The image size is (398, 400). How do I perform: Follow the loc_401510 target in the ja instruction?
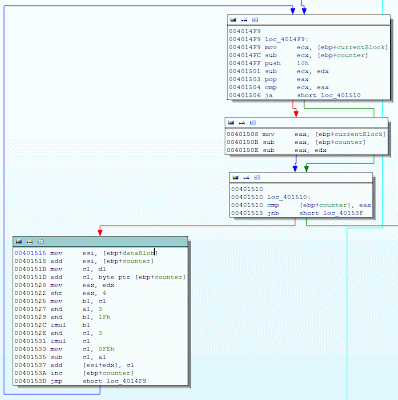[341, 95]
